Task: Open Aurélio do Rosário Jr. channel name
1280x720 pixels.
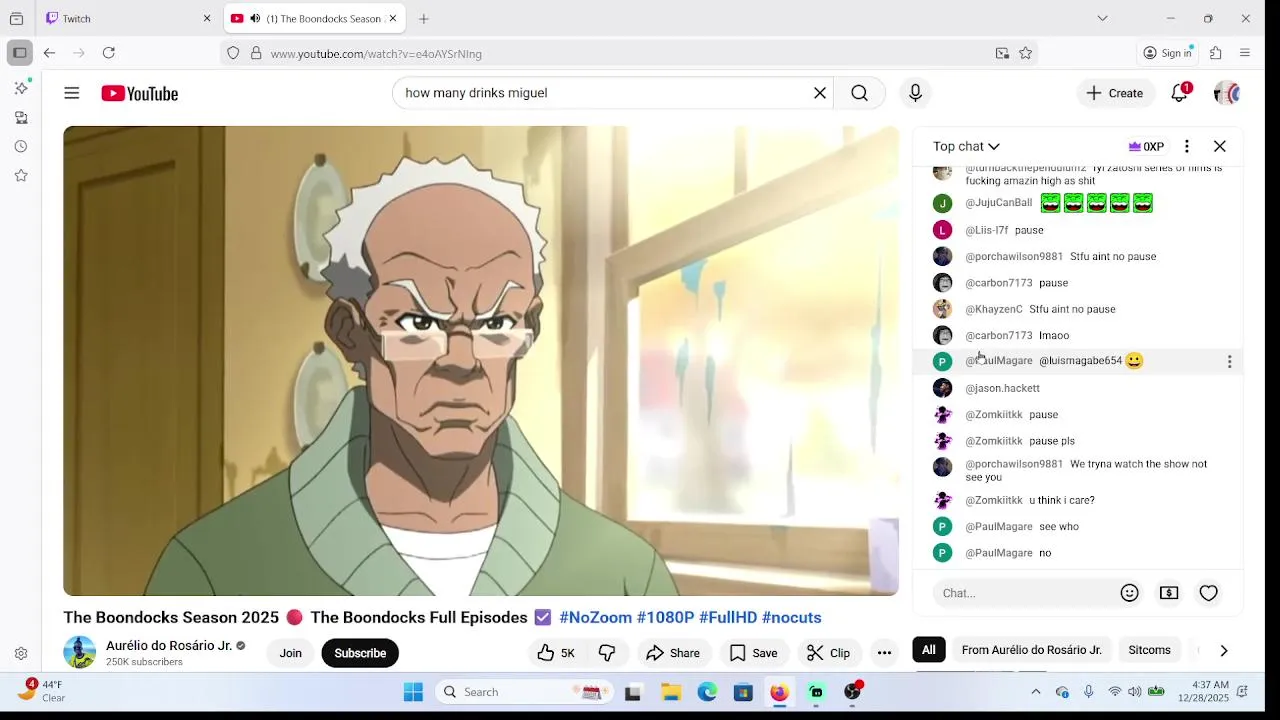Action: click(169, 645)
